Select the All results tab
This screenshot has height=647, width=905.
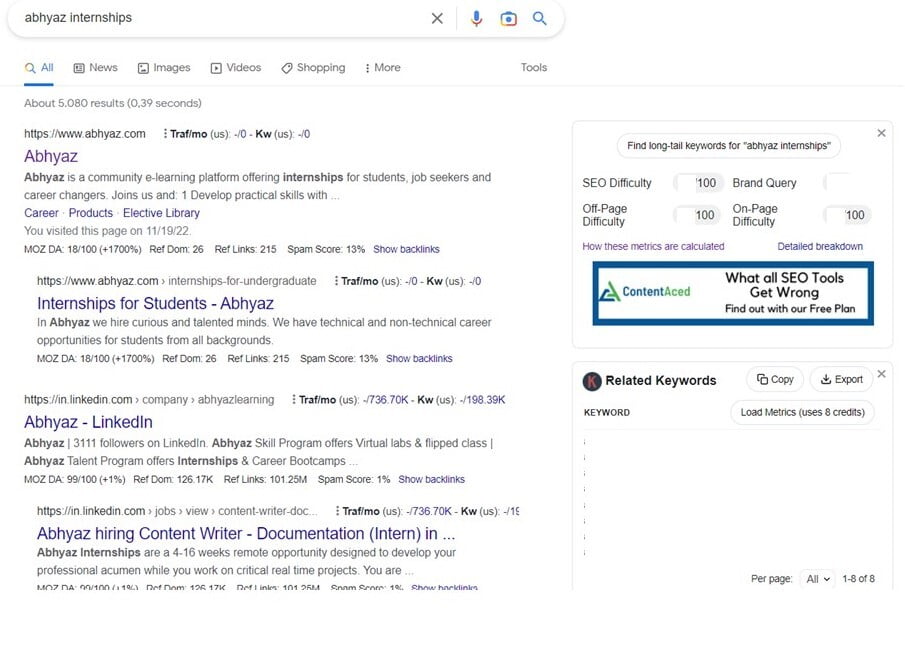[39, 68]
